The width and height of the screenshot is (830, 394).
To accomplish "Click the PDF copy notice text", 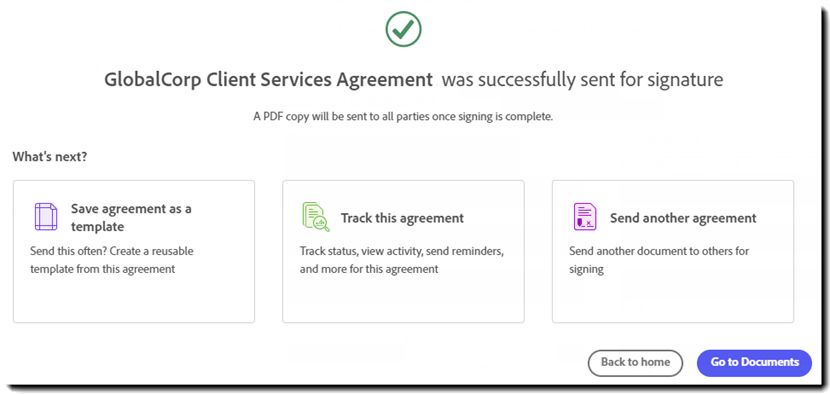I will click(403, 117).
